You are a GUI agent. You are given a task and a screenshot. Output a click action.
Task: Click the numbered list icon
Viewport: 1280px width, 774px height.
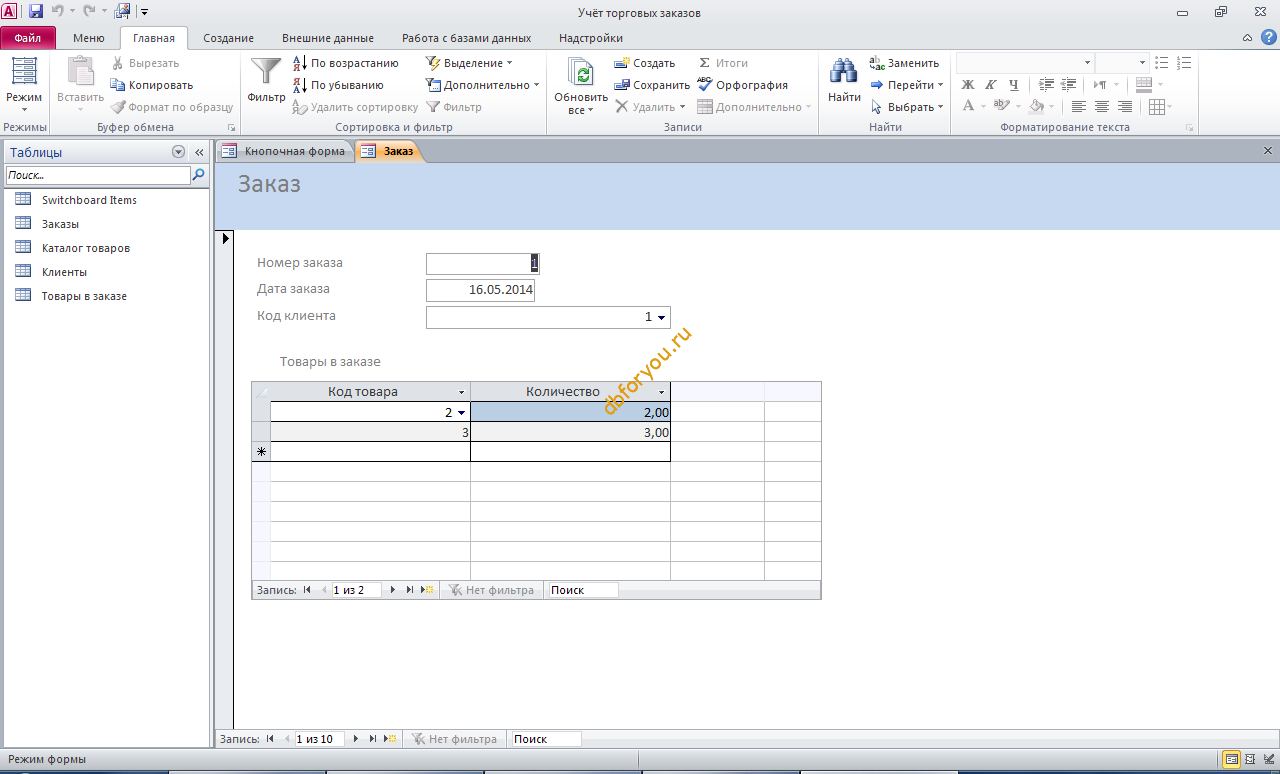tap(1184, 63)
